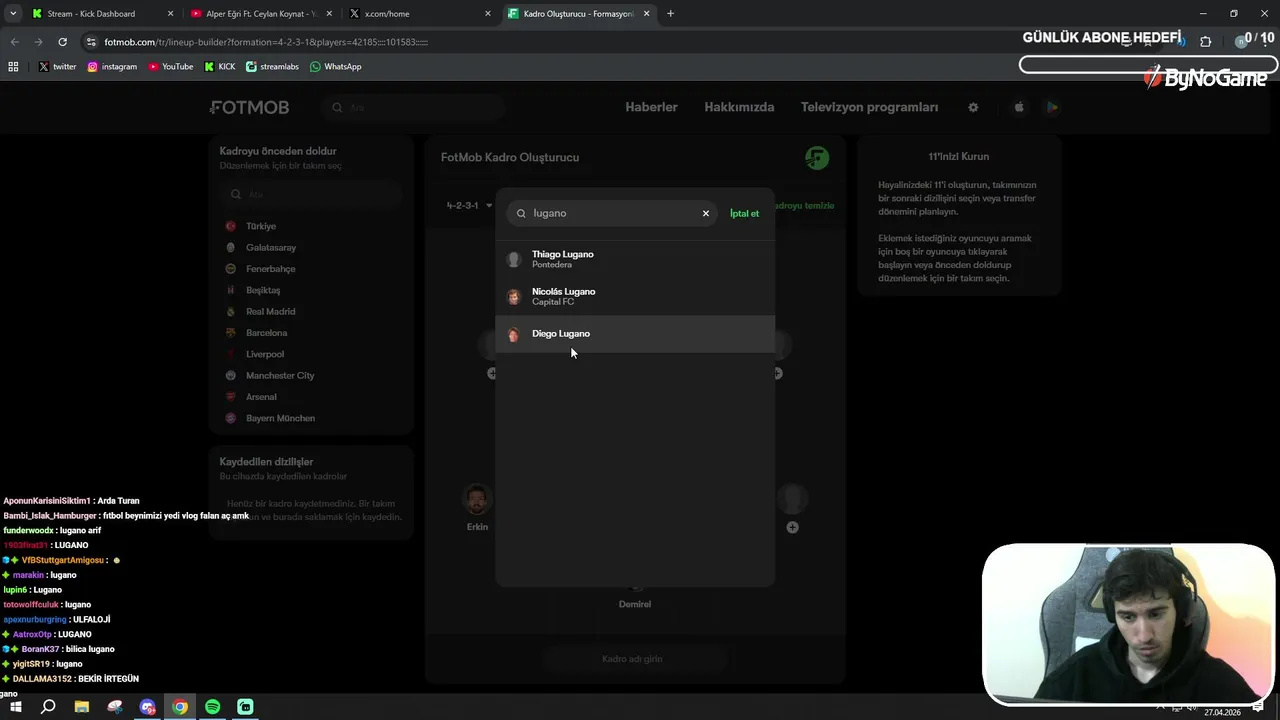Click the Apple App Store icon

(1019, 107)
